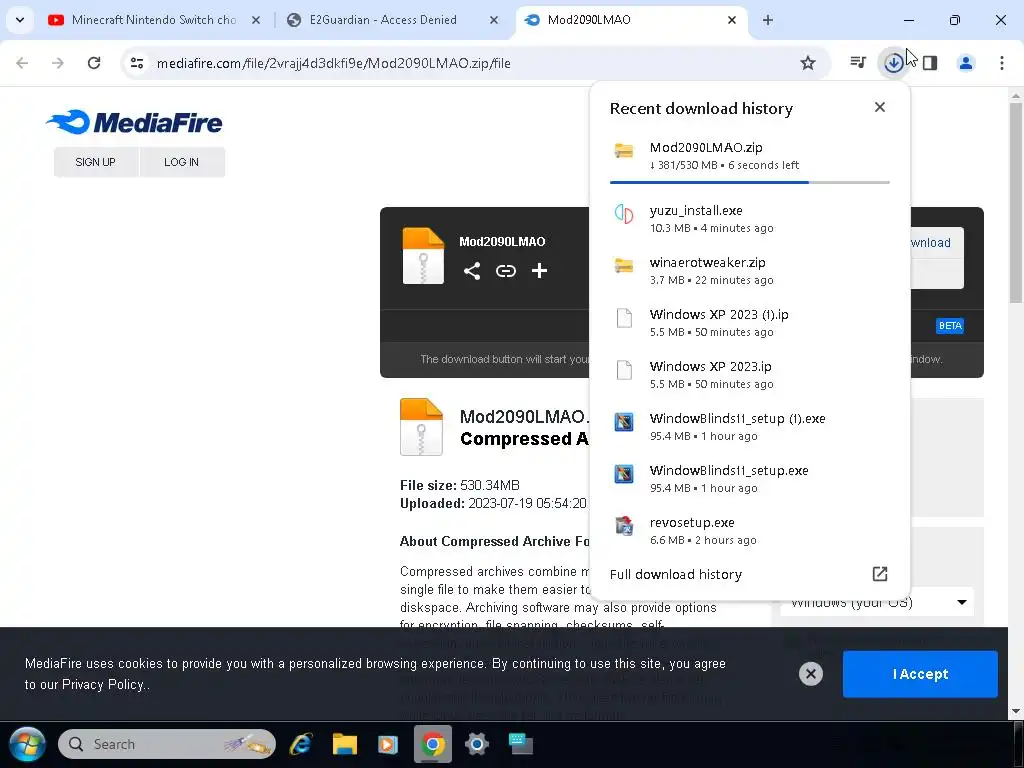This screenshot has height=768, width=1024.
Task: Open a new tab with plus button
Action: point(768,20)
